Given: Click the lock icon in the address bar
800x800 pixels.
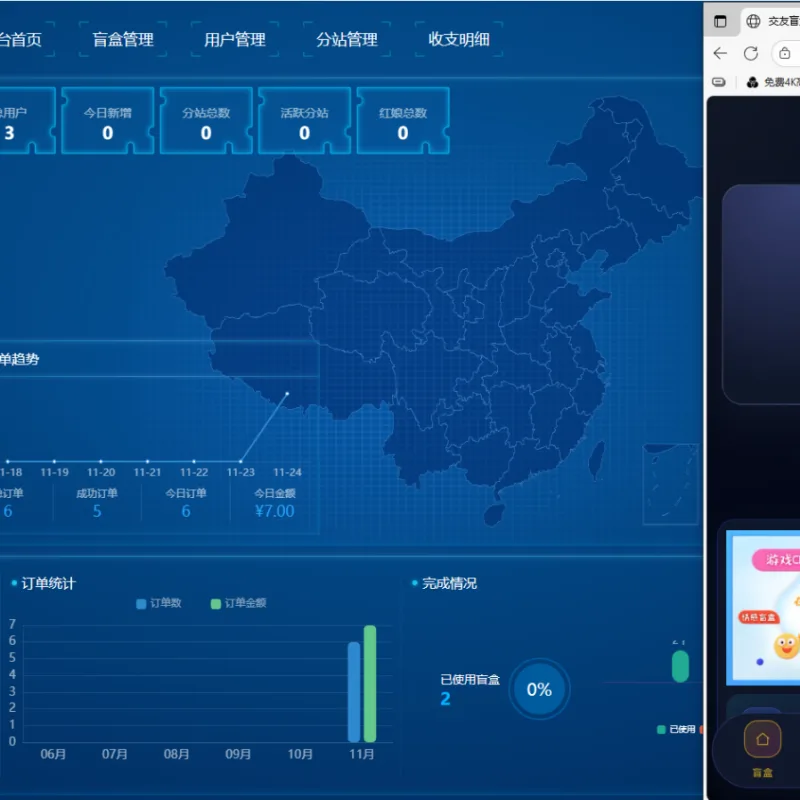Looking at the screenshot, I should [785, 53].
